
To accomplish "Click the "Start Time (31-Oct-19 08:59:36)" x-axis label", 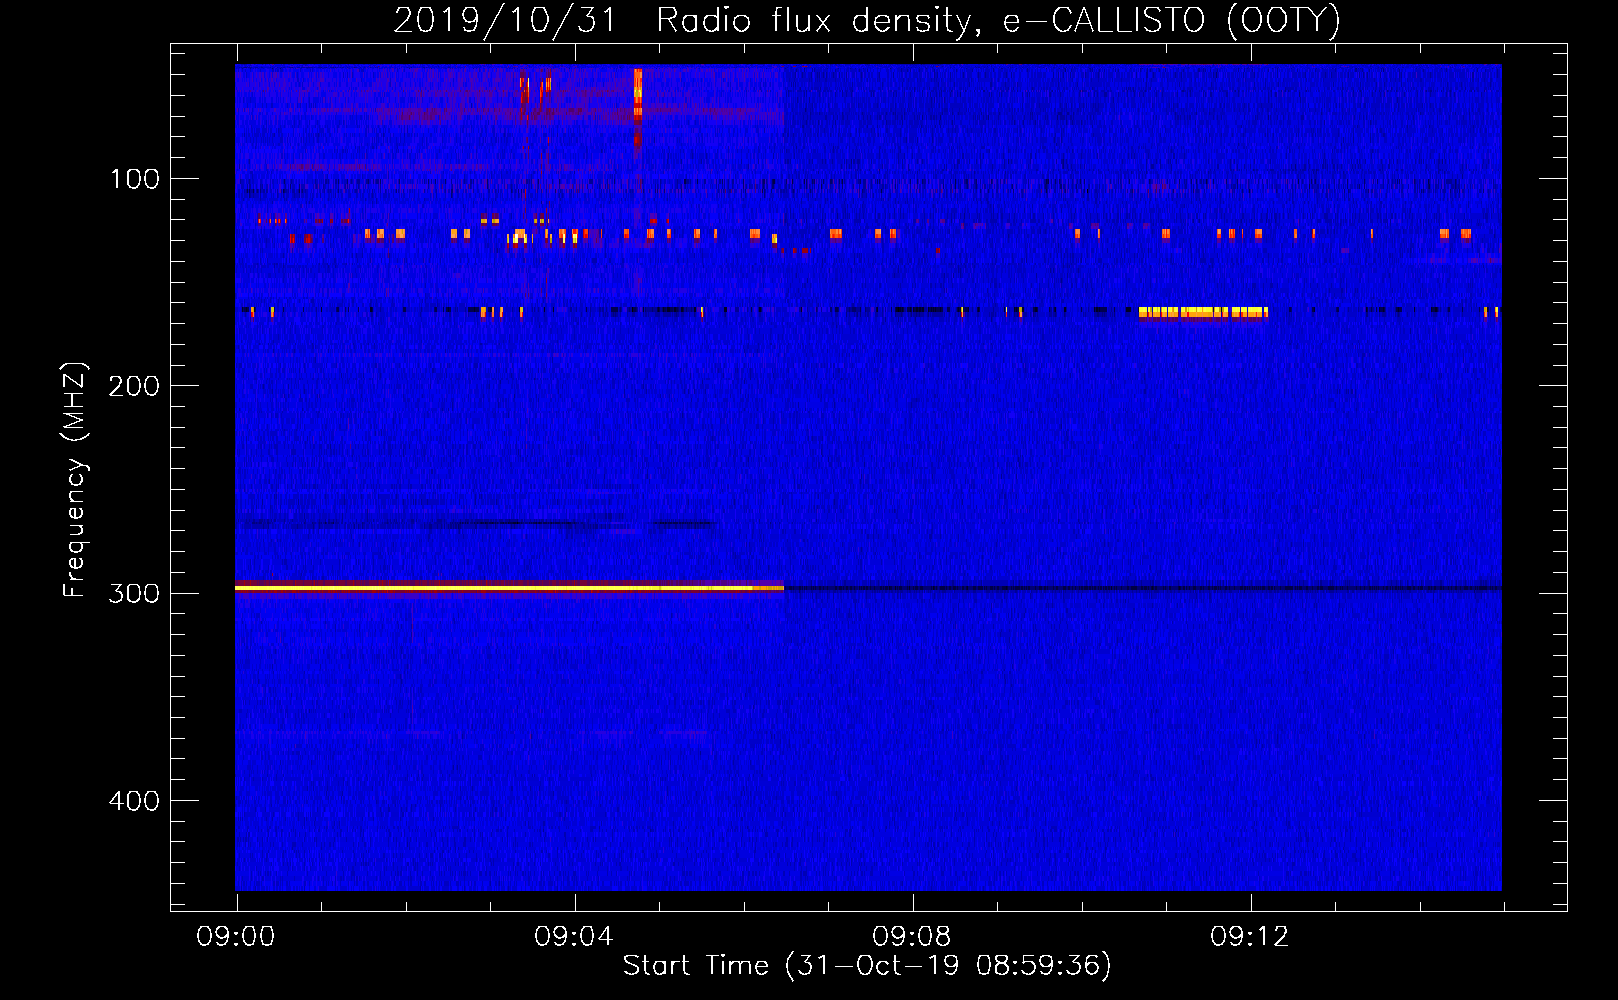I will click(x=867, y=966).
